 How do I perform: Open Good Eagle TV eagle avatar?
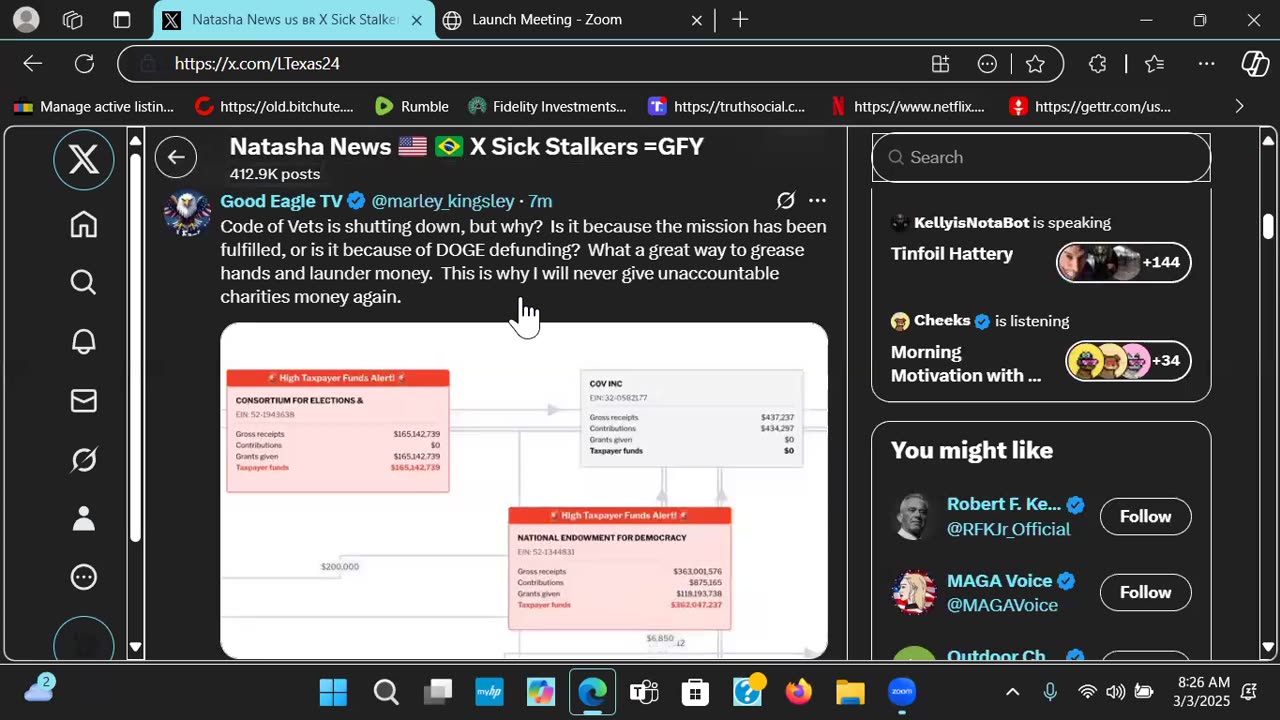(188, 212)
